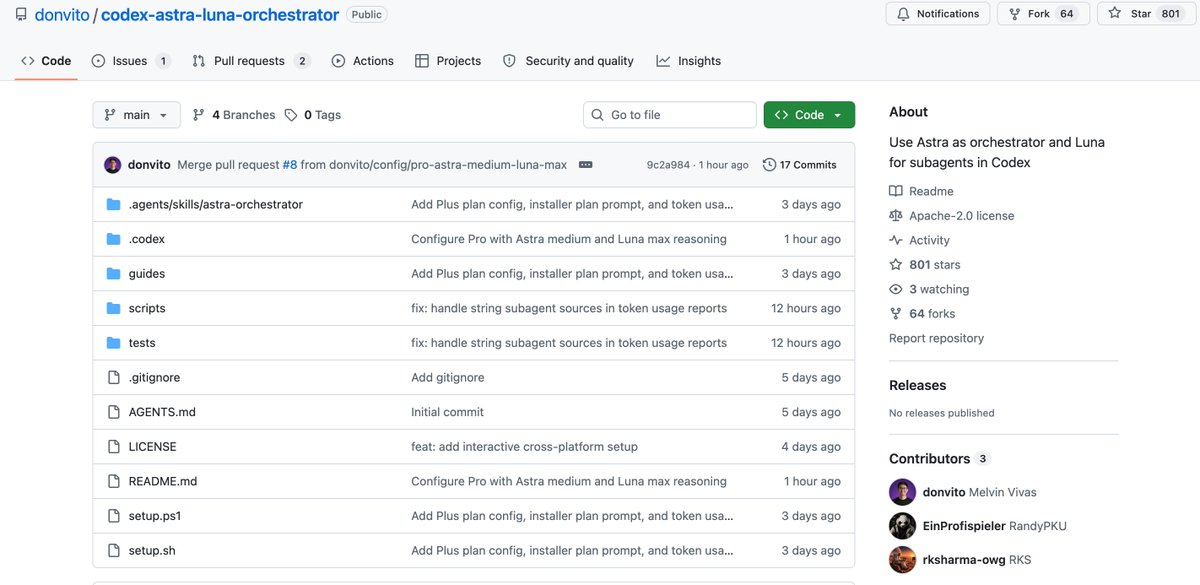Open the .agents/skills/astra-orchestrator folder icon
The width and height of the screenshot is (1200, 585).
coord(113,204)
